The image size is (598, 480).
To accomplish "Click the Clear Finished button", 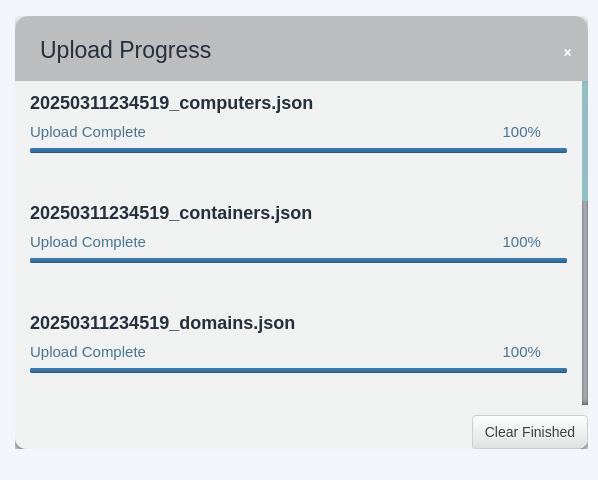I will click(530, 432).
